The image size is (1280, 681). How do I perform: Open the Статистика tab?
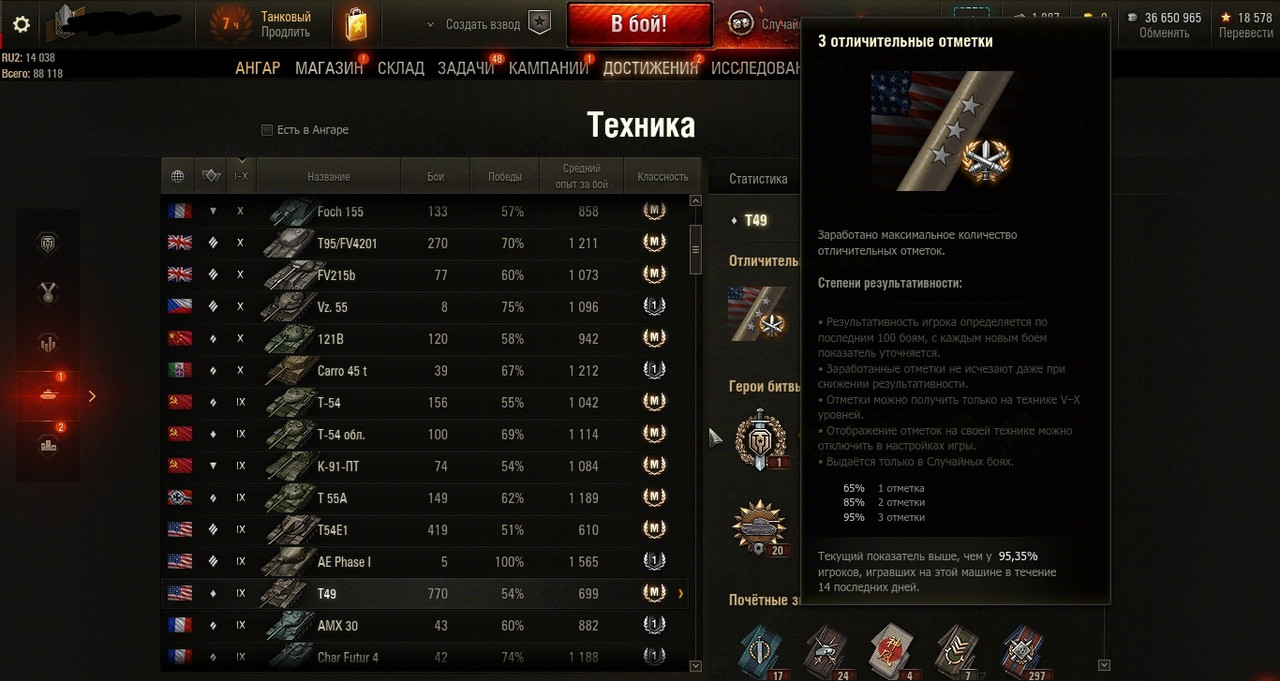point(758,179)
